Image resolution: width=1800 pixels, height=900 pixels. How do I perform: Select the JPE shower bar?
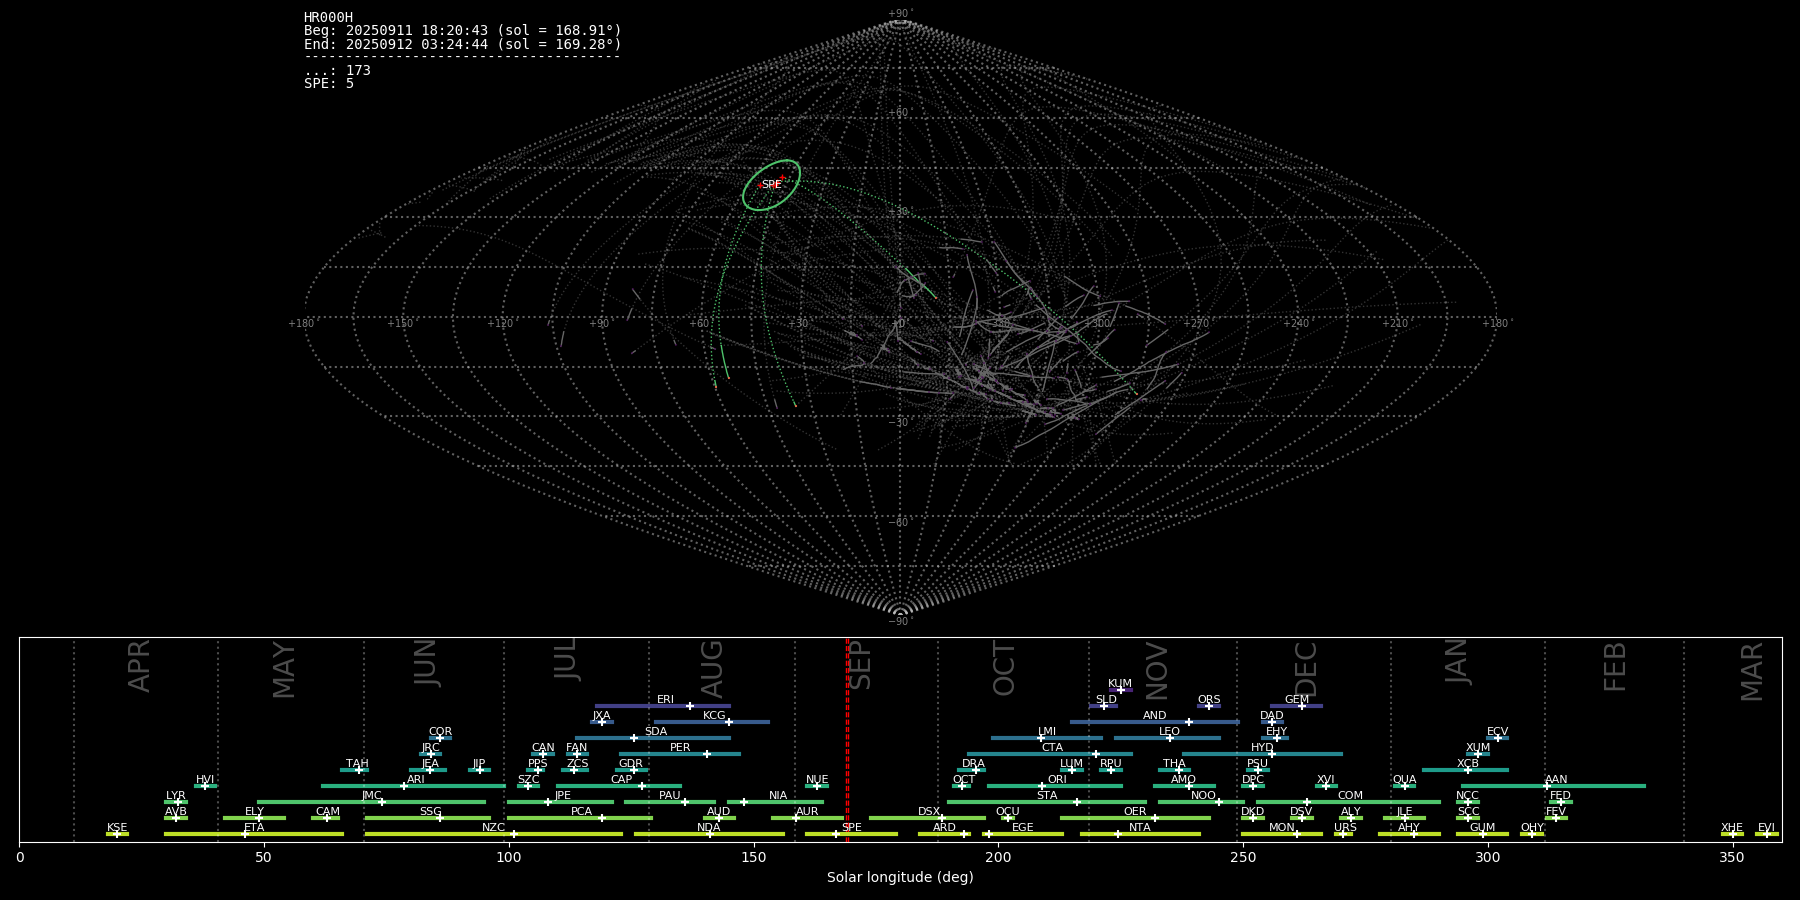[x=560, y=802]
